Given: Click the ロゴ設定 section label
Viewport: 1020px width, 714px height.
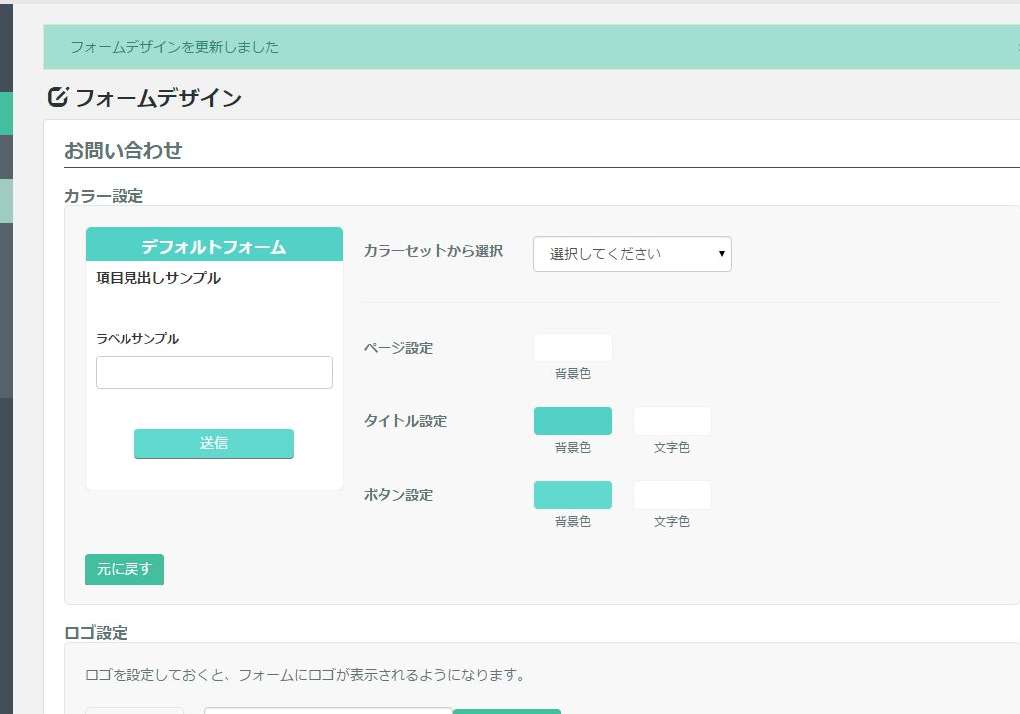Looking at the screenshot, I should pyautogui.click(x=96, y=632).
